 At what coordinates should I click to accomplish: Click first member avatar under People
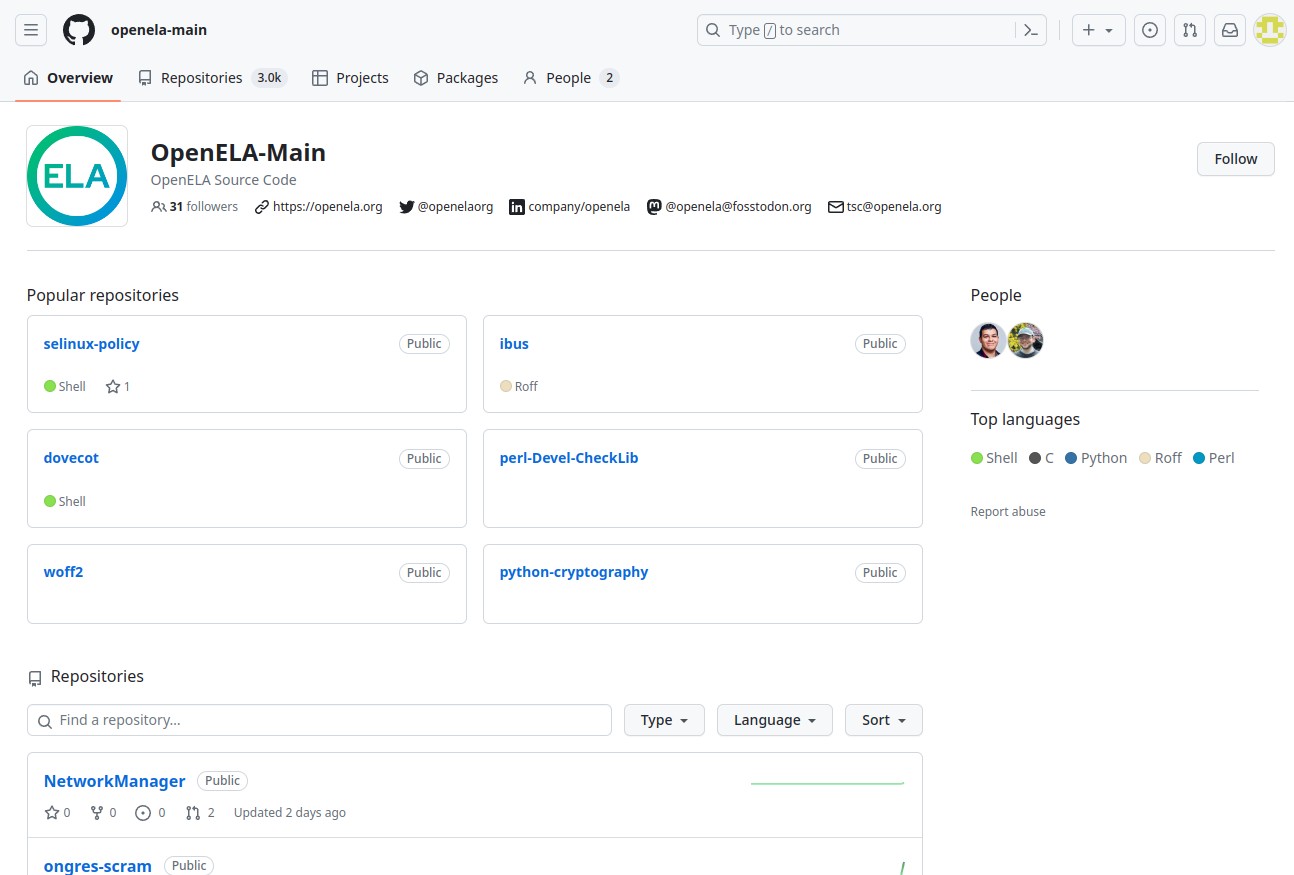[988, 341]
